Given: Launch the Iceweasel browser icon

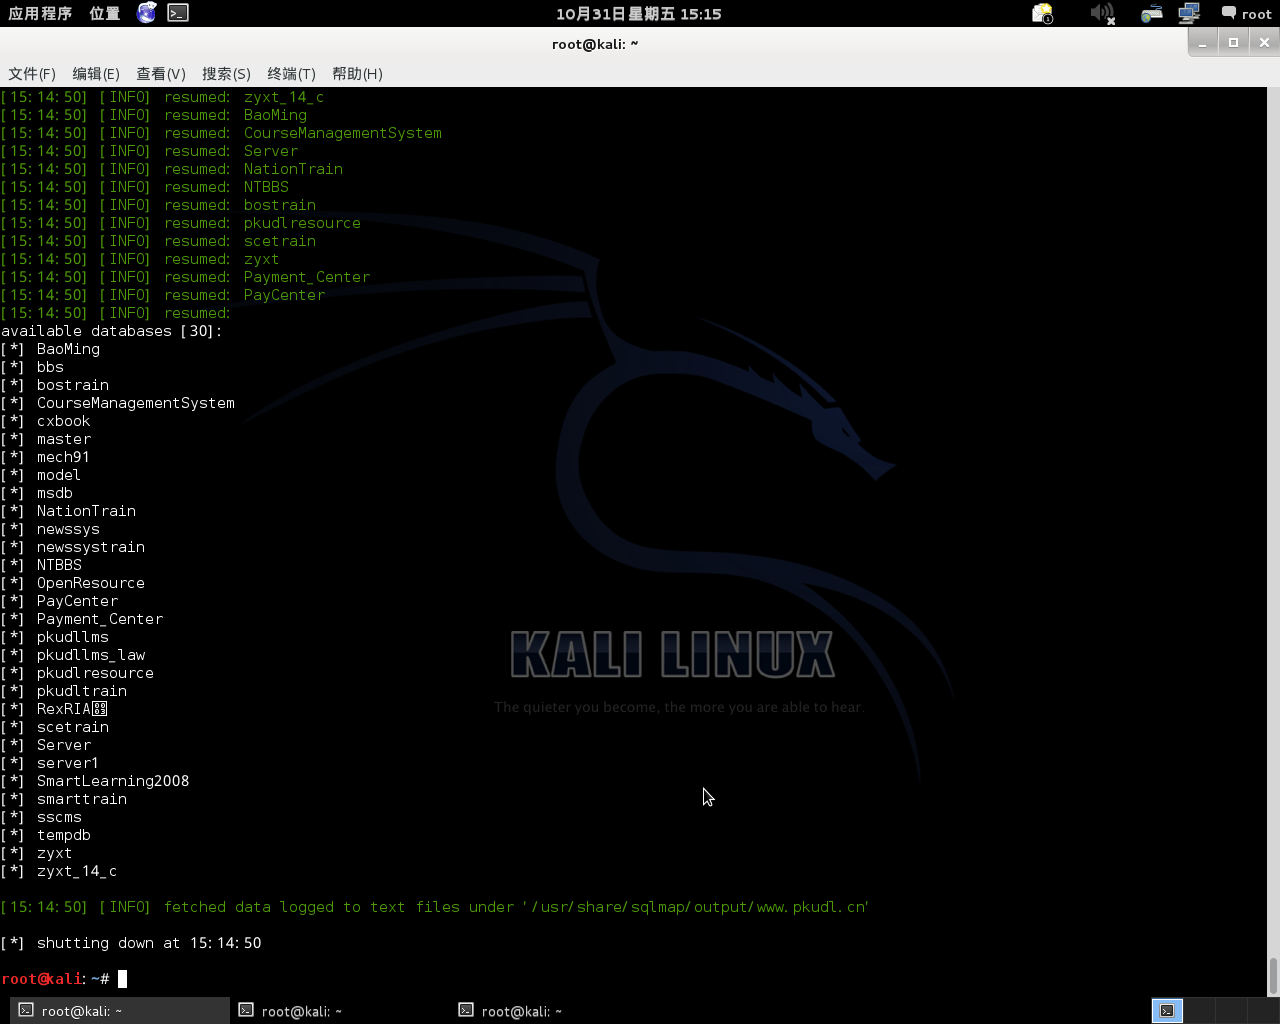Looking at the screenshot, I should click(147, 13).
